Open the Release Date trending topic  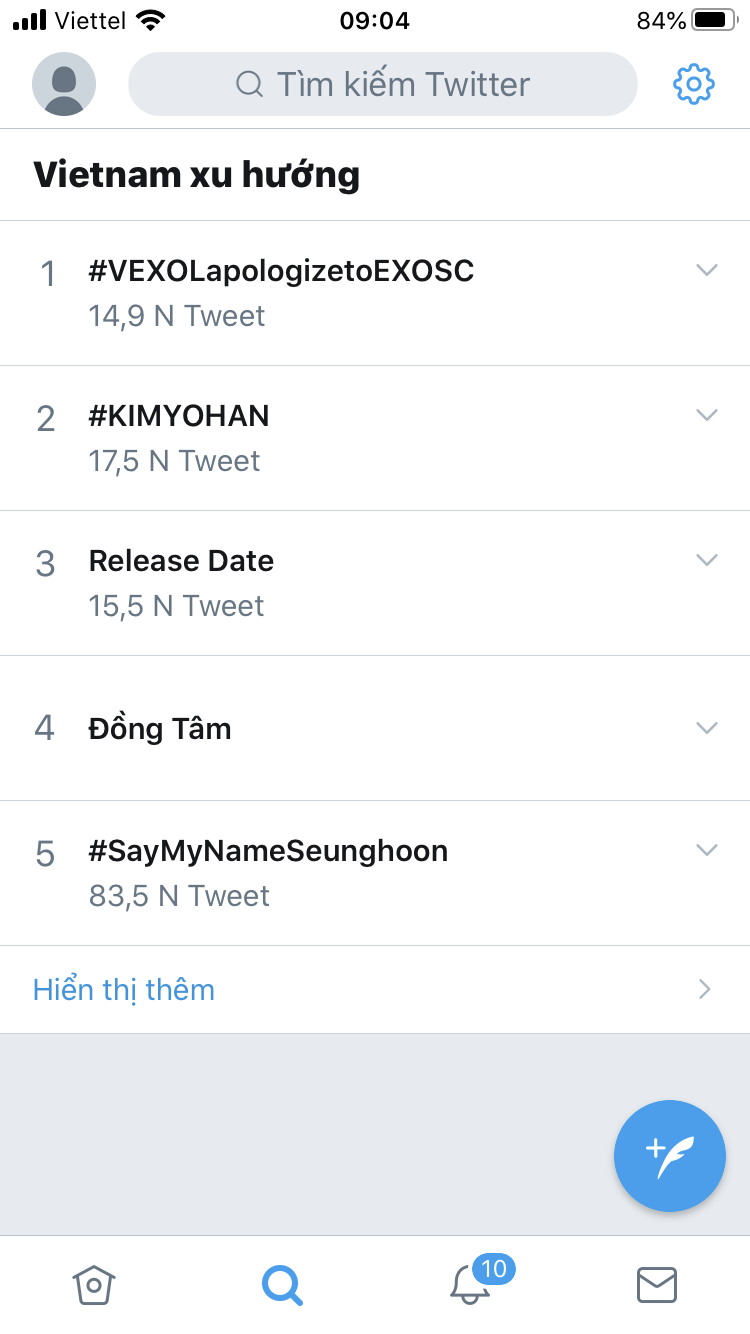click(181, 561)
